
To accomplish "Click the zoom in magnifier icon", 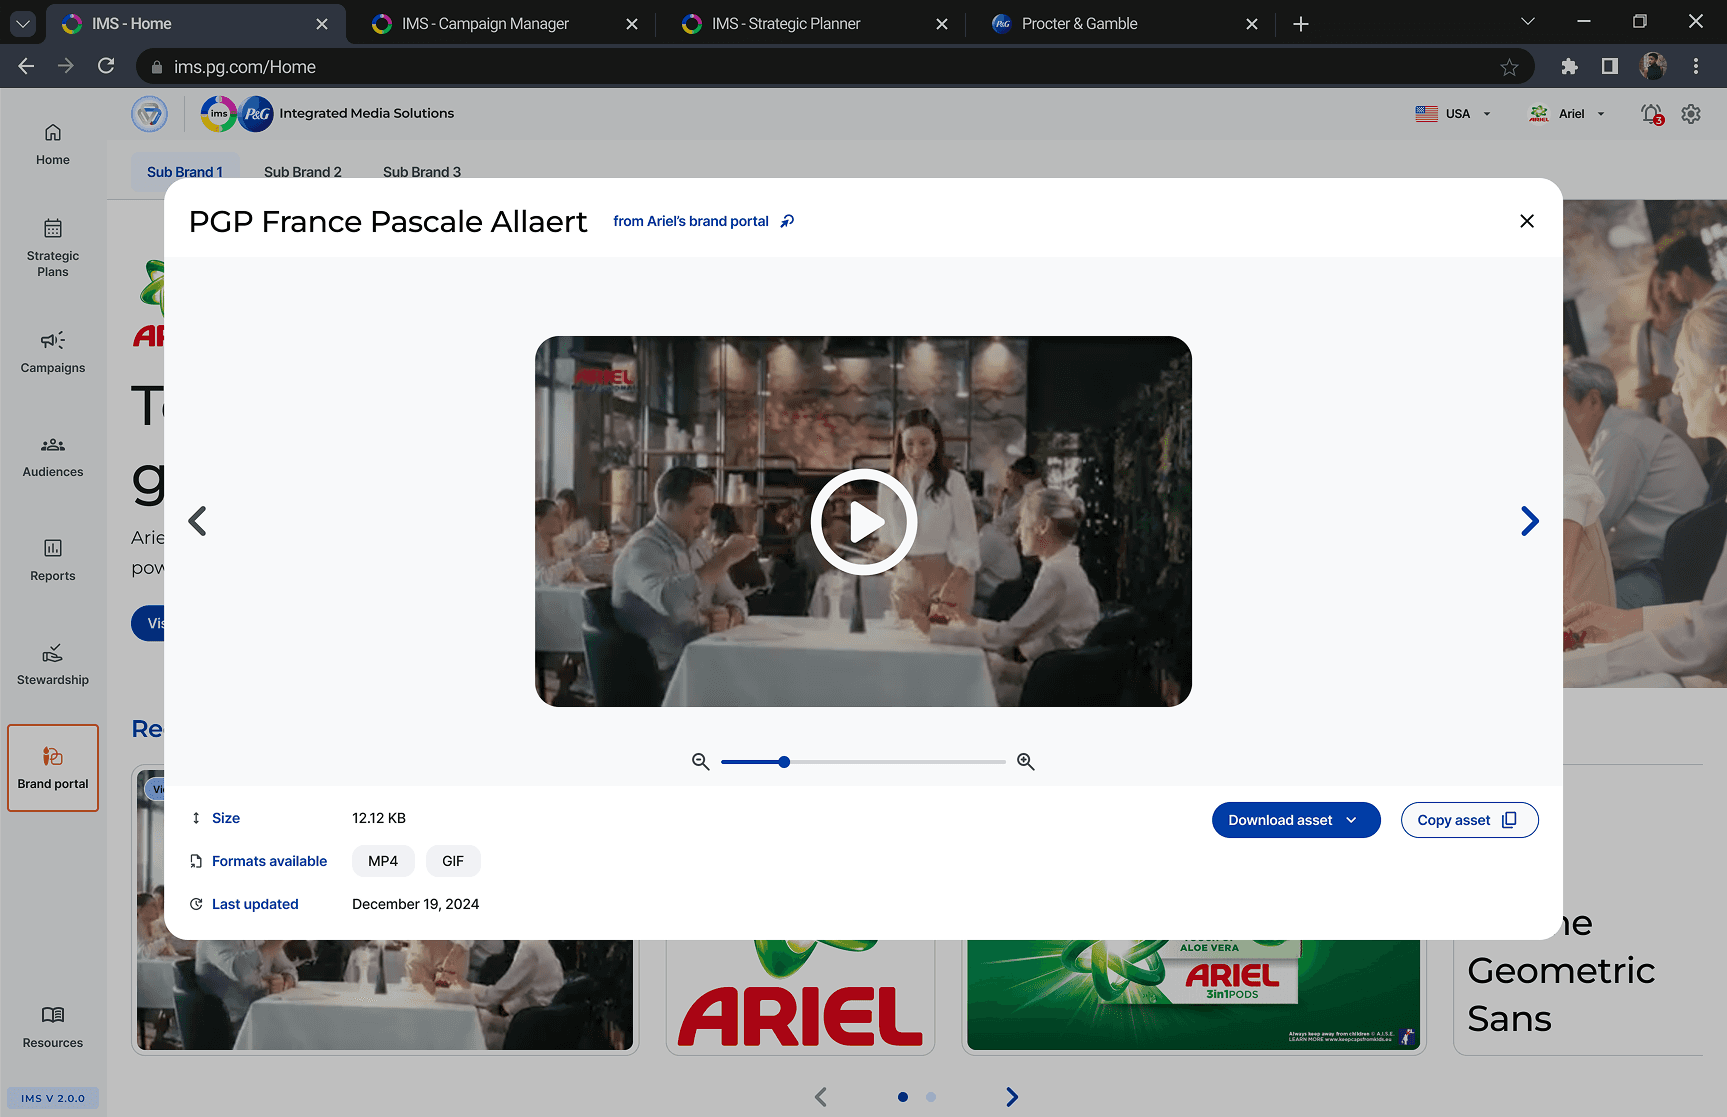I will click(x=1026, y=762).
